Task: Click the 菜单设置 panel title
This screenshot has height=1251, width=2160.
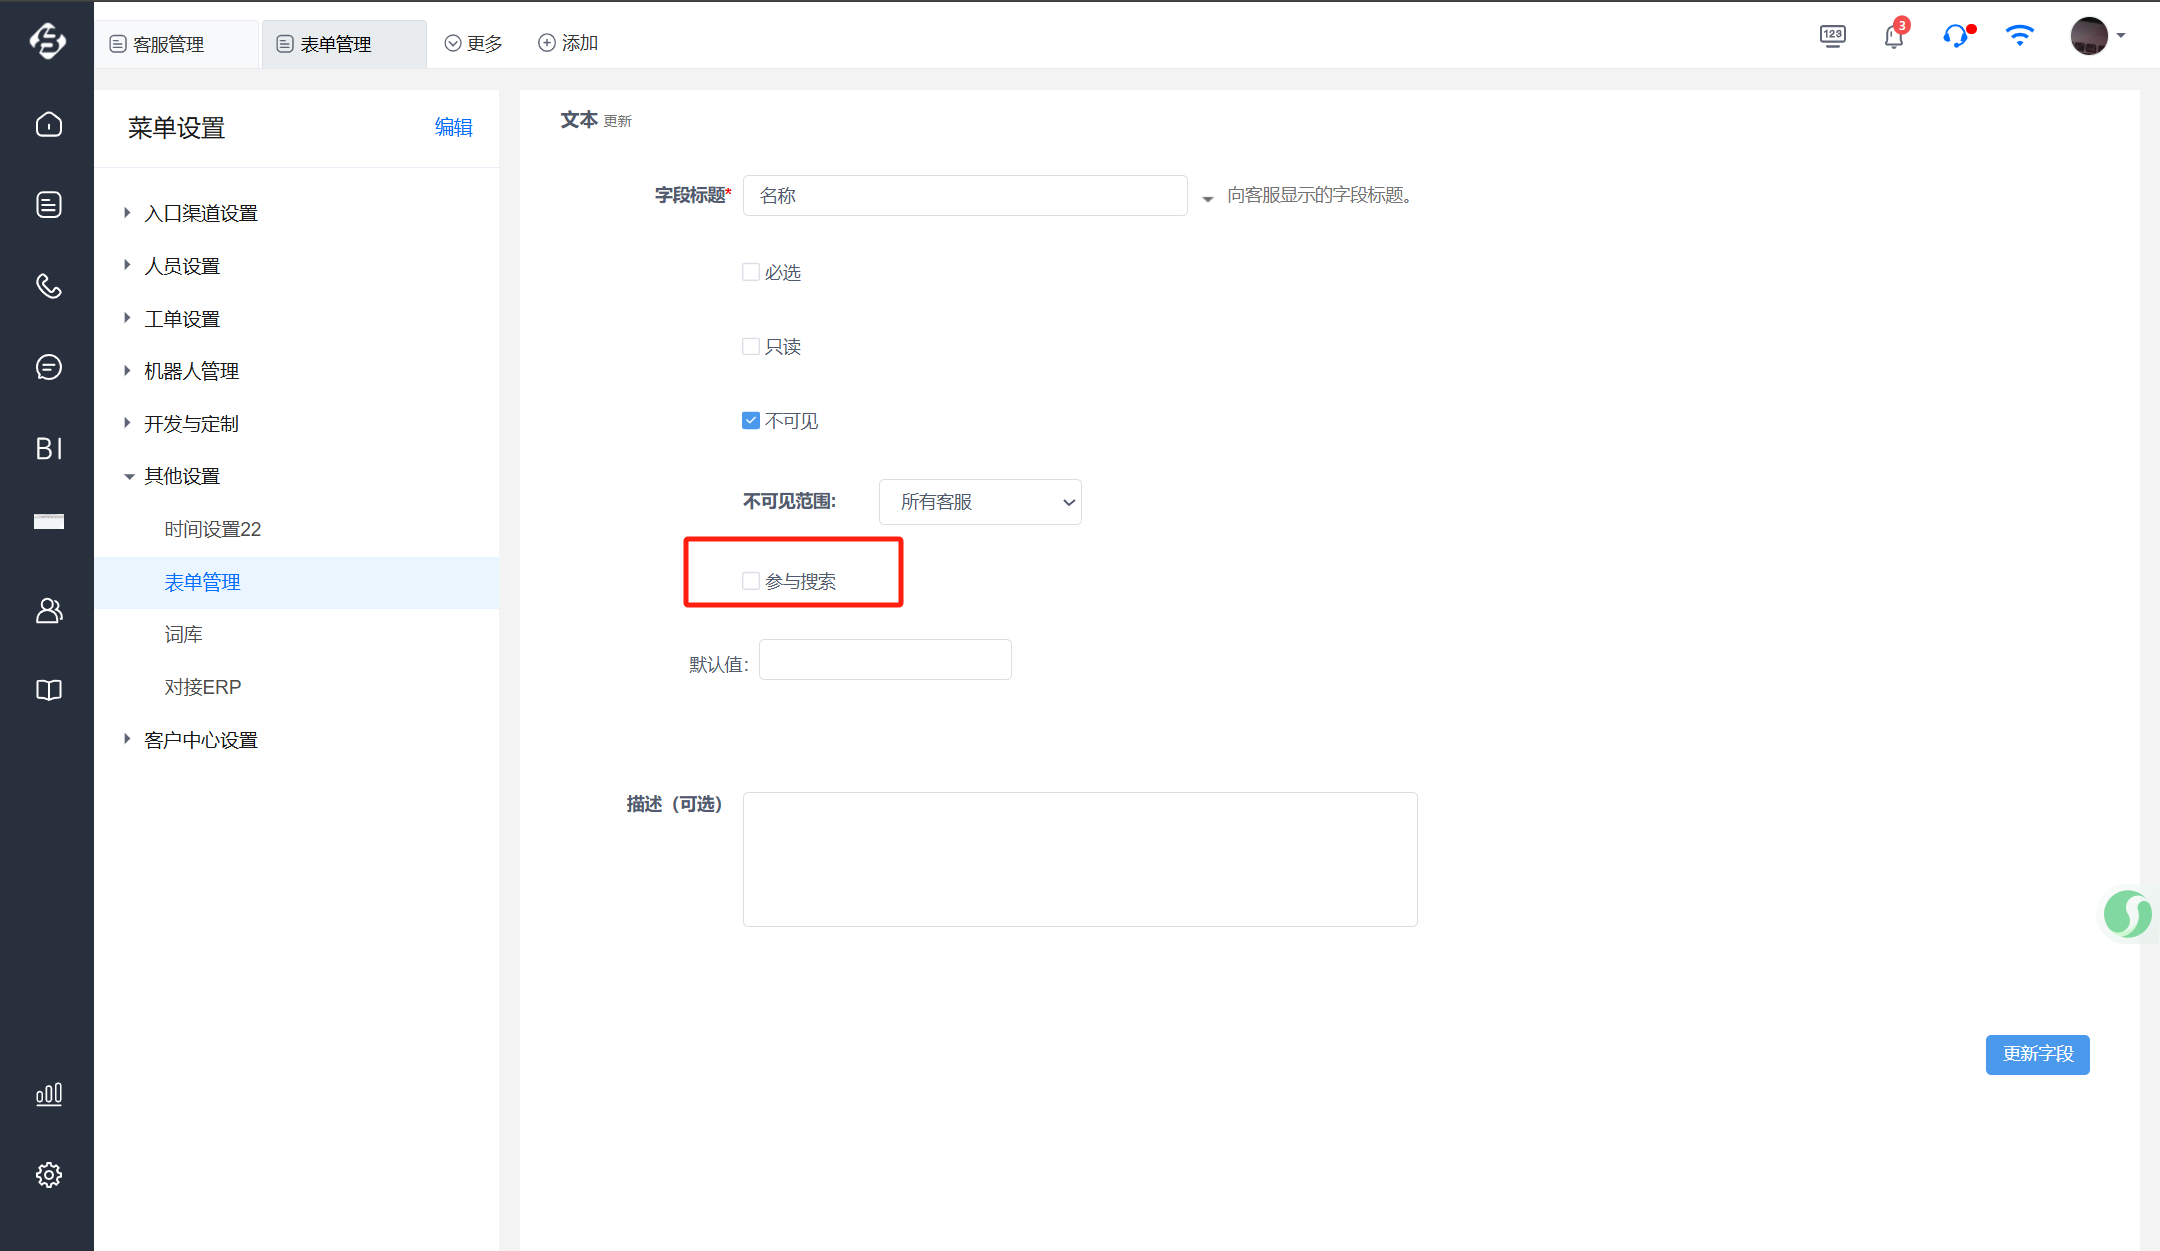Action: pos(176,128)
